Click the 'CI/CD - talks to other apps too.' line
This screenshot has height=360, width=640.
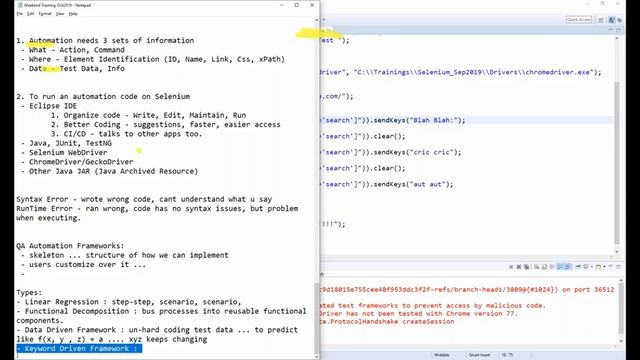pyautogui.click(x=127, y=134)
